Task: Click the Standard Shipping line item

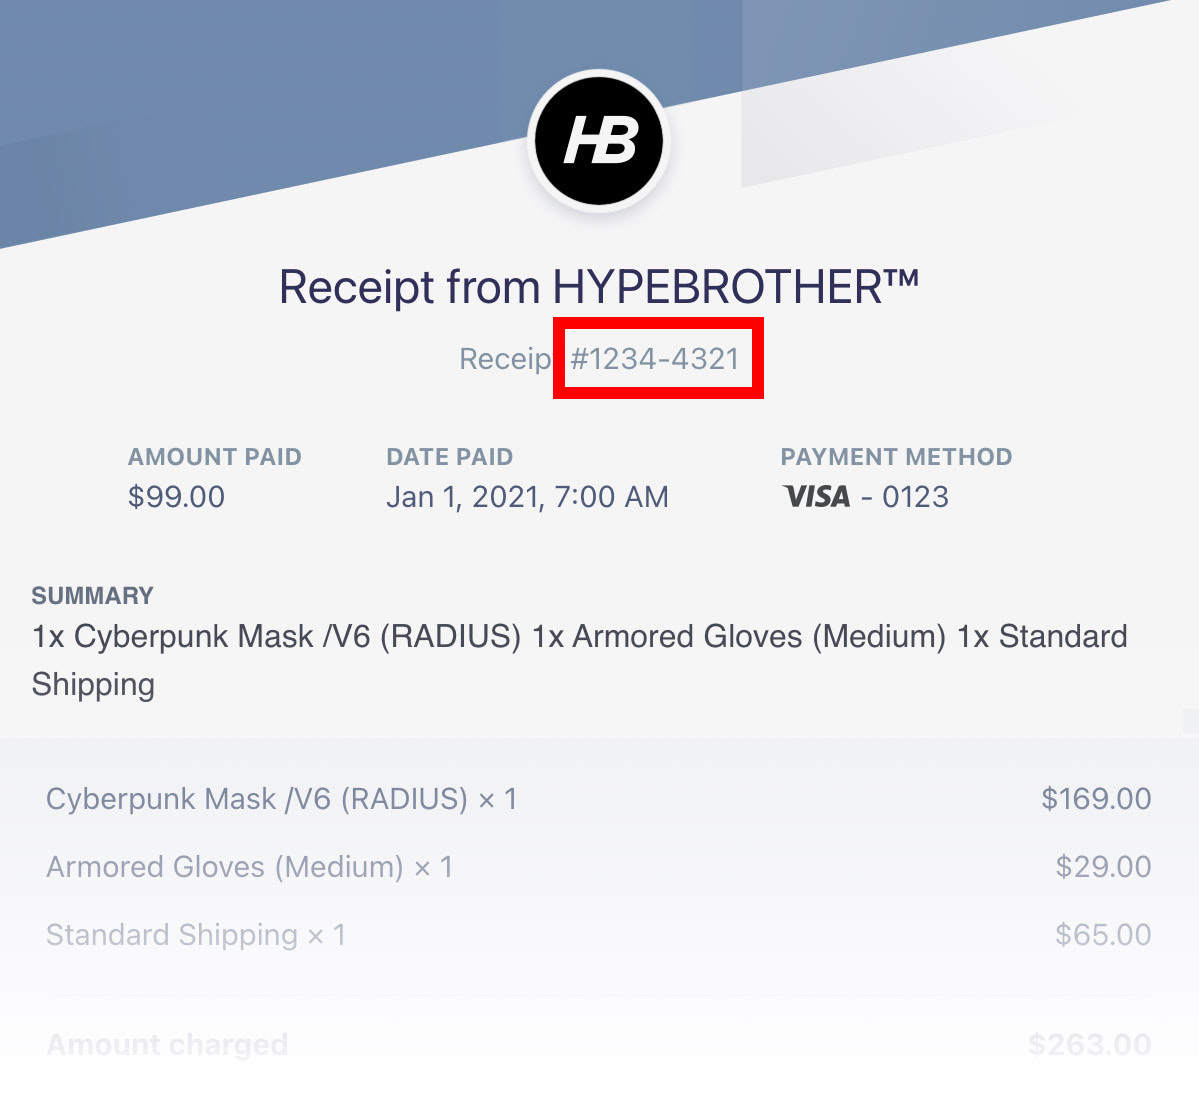Action: pos(196,935)
